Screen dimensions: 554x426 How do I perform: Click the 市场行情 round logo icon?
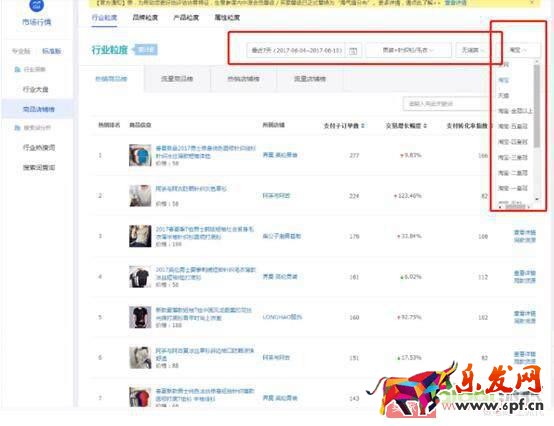click(x=36, y=5)
